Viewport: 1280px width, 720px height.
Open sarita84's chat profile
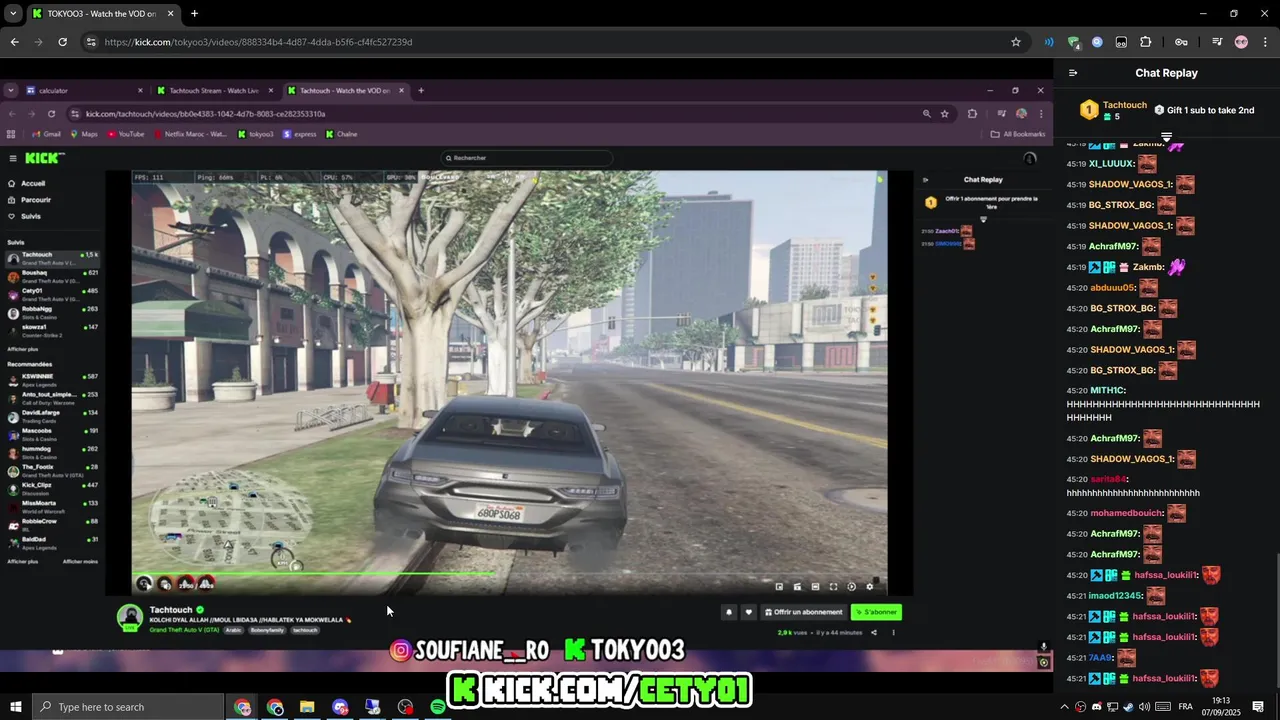point(1108,479)
